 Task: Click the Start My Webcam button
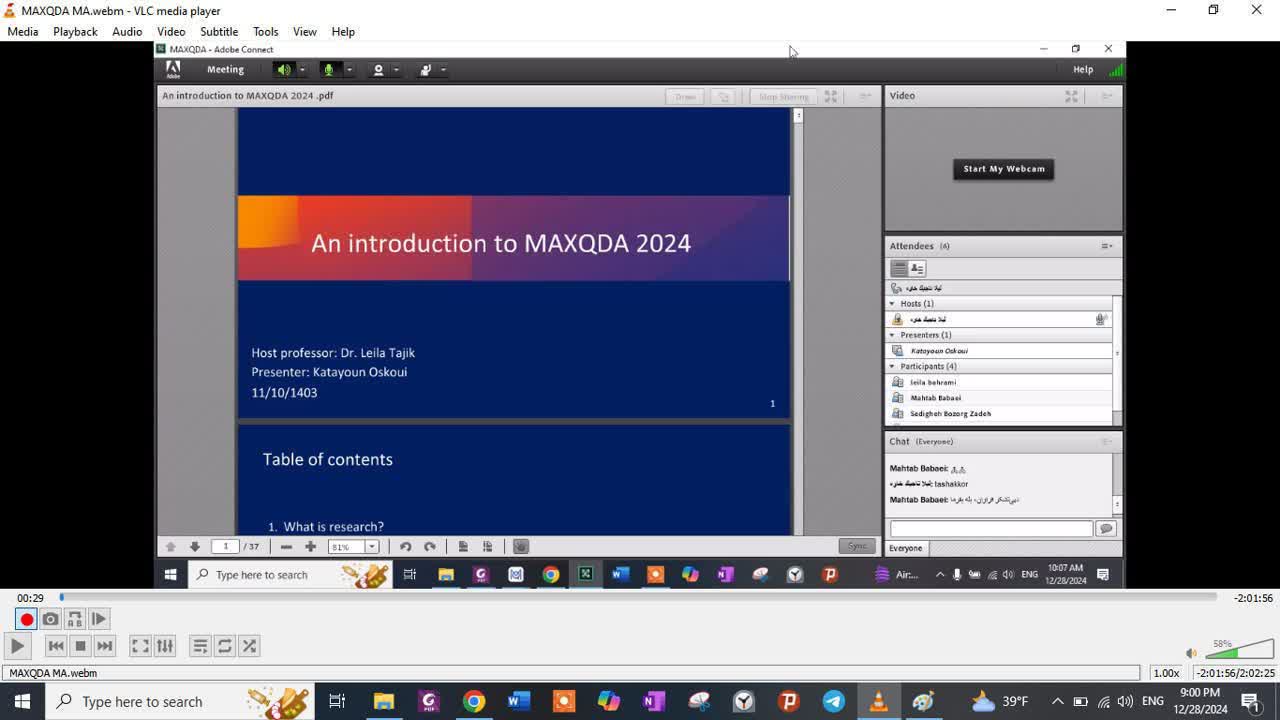[x=1004, y=169]
